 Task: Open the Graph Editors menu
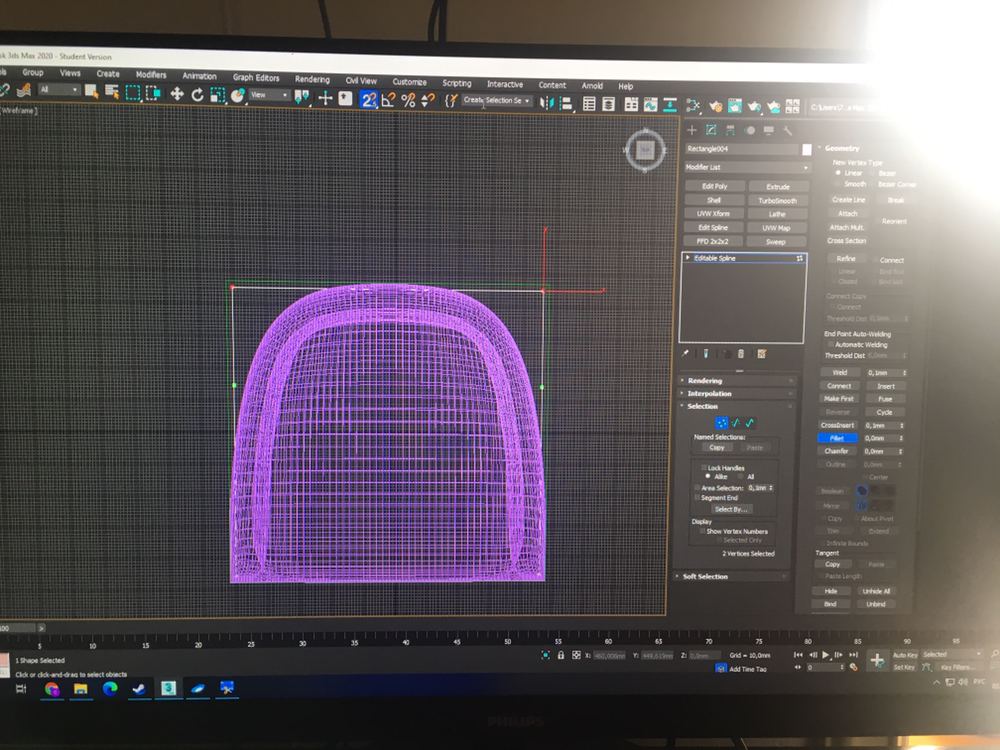pos(256,78)
